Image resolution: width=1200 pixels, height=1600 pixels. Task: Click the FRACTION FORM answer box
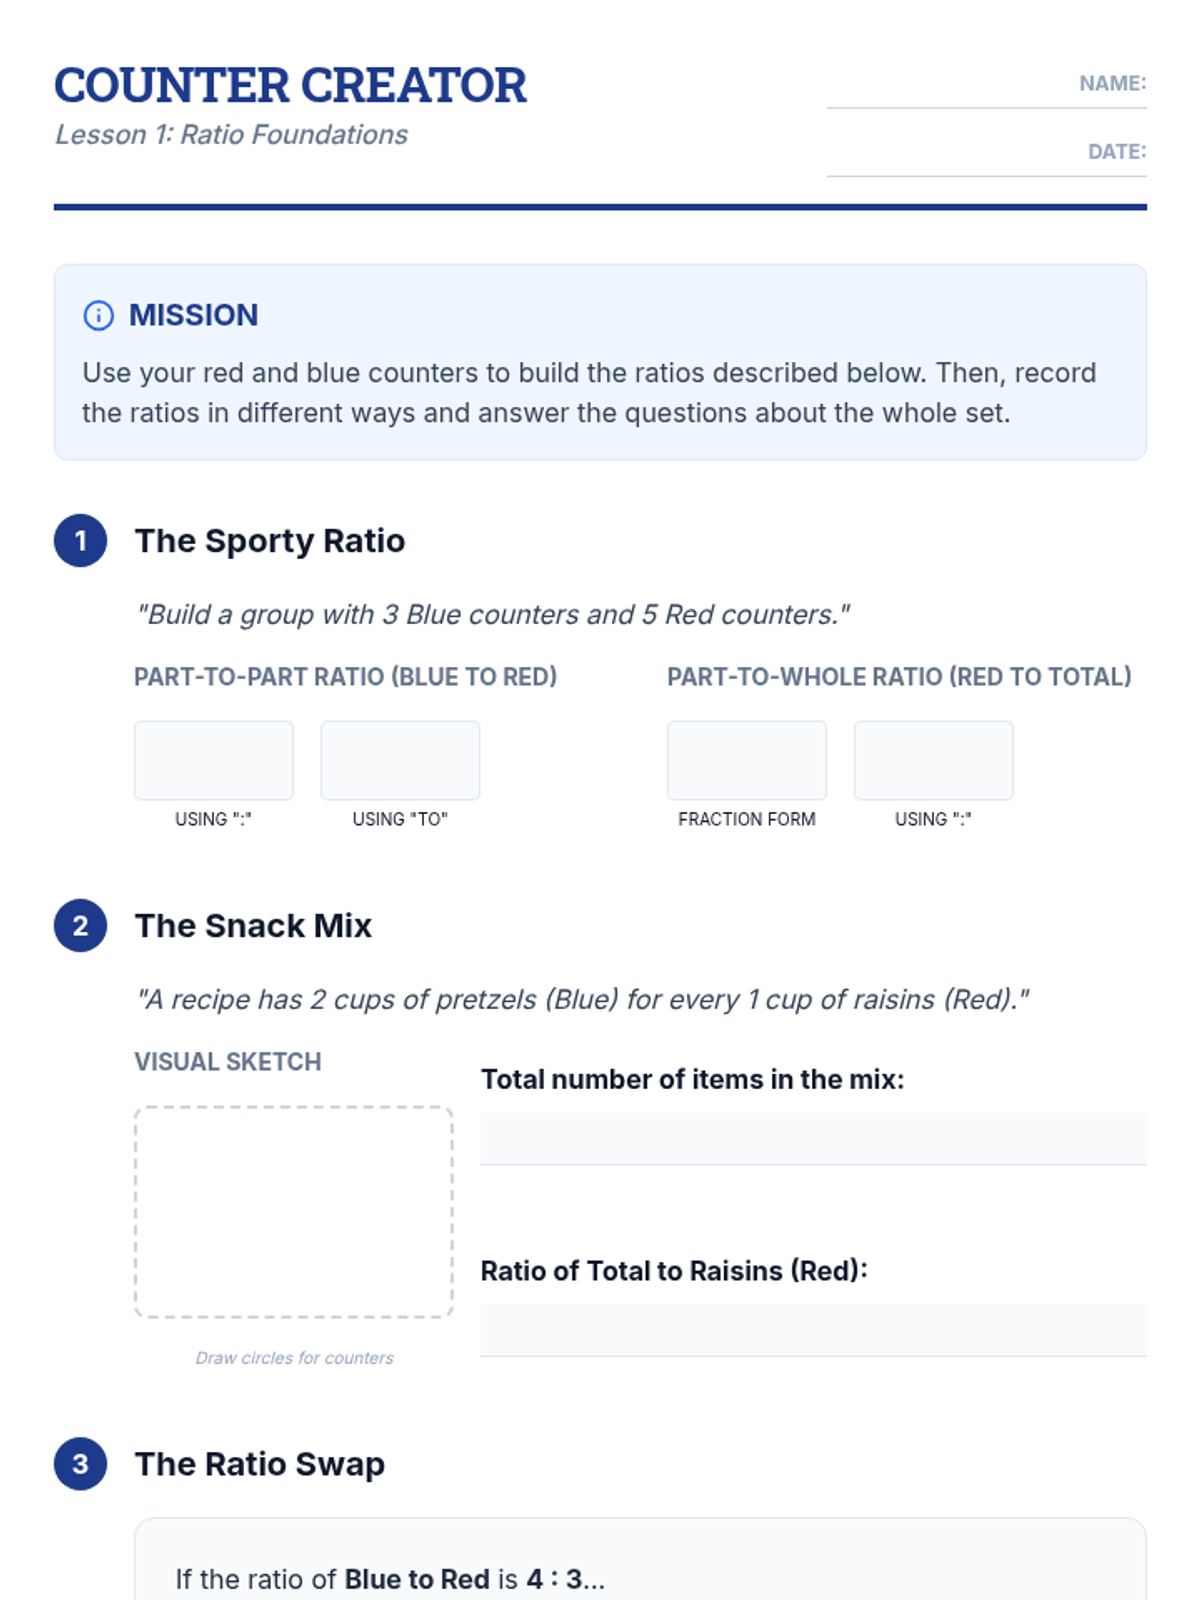(x=747, y=760)
